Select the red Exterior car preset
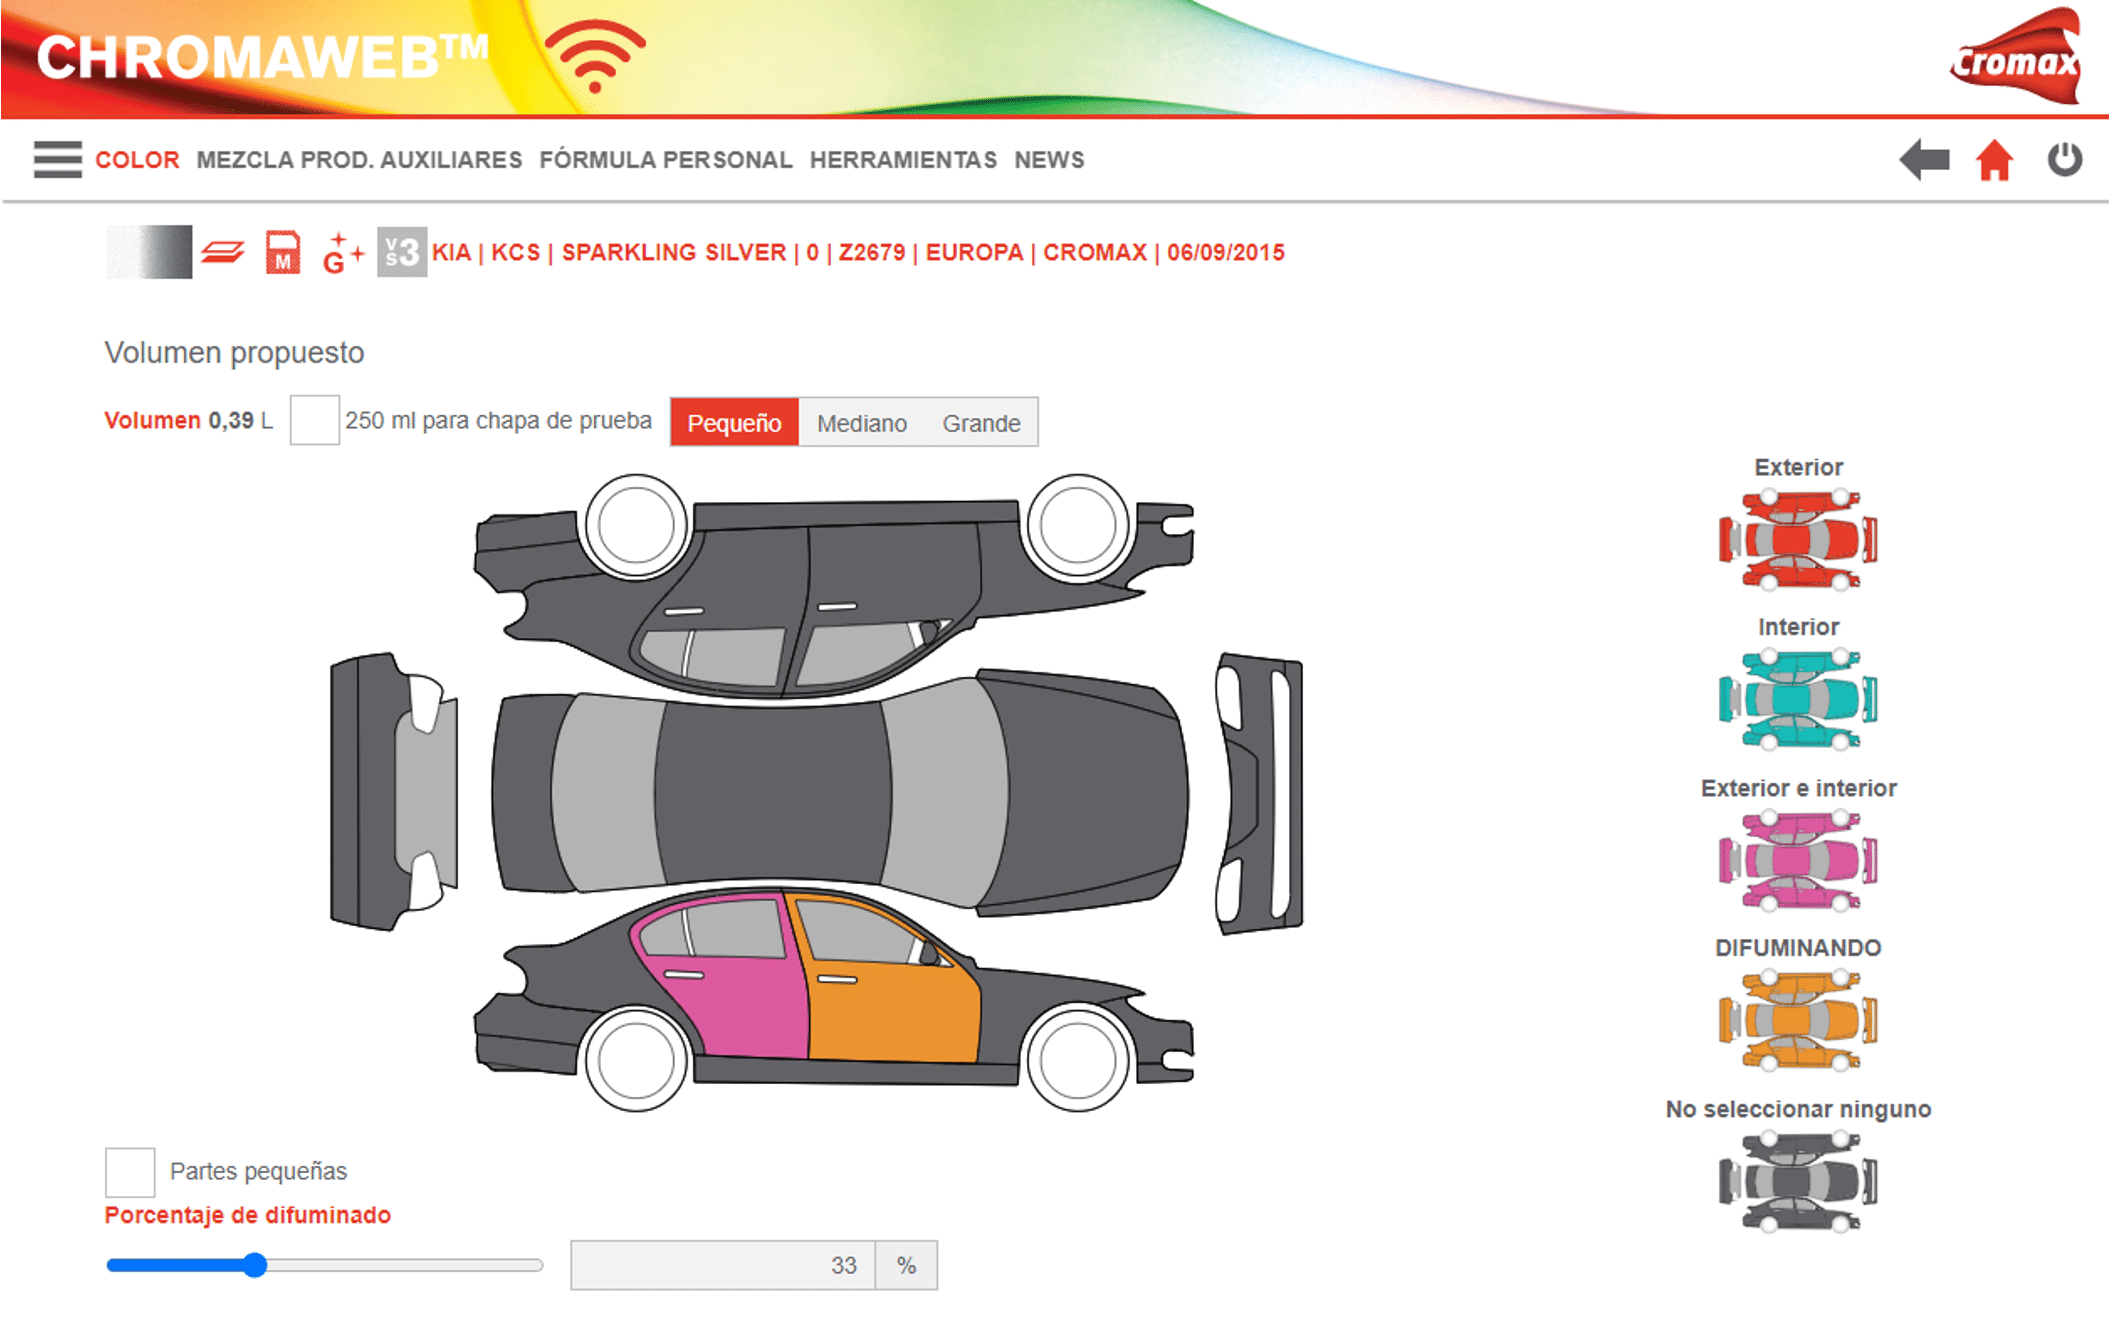 [1798, 540]
